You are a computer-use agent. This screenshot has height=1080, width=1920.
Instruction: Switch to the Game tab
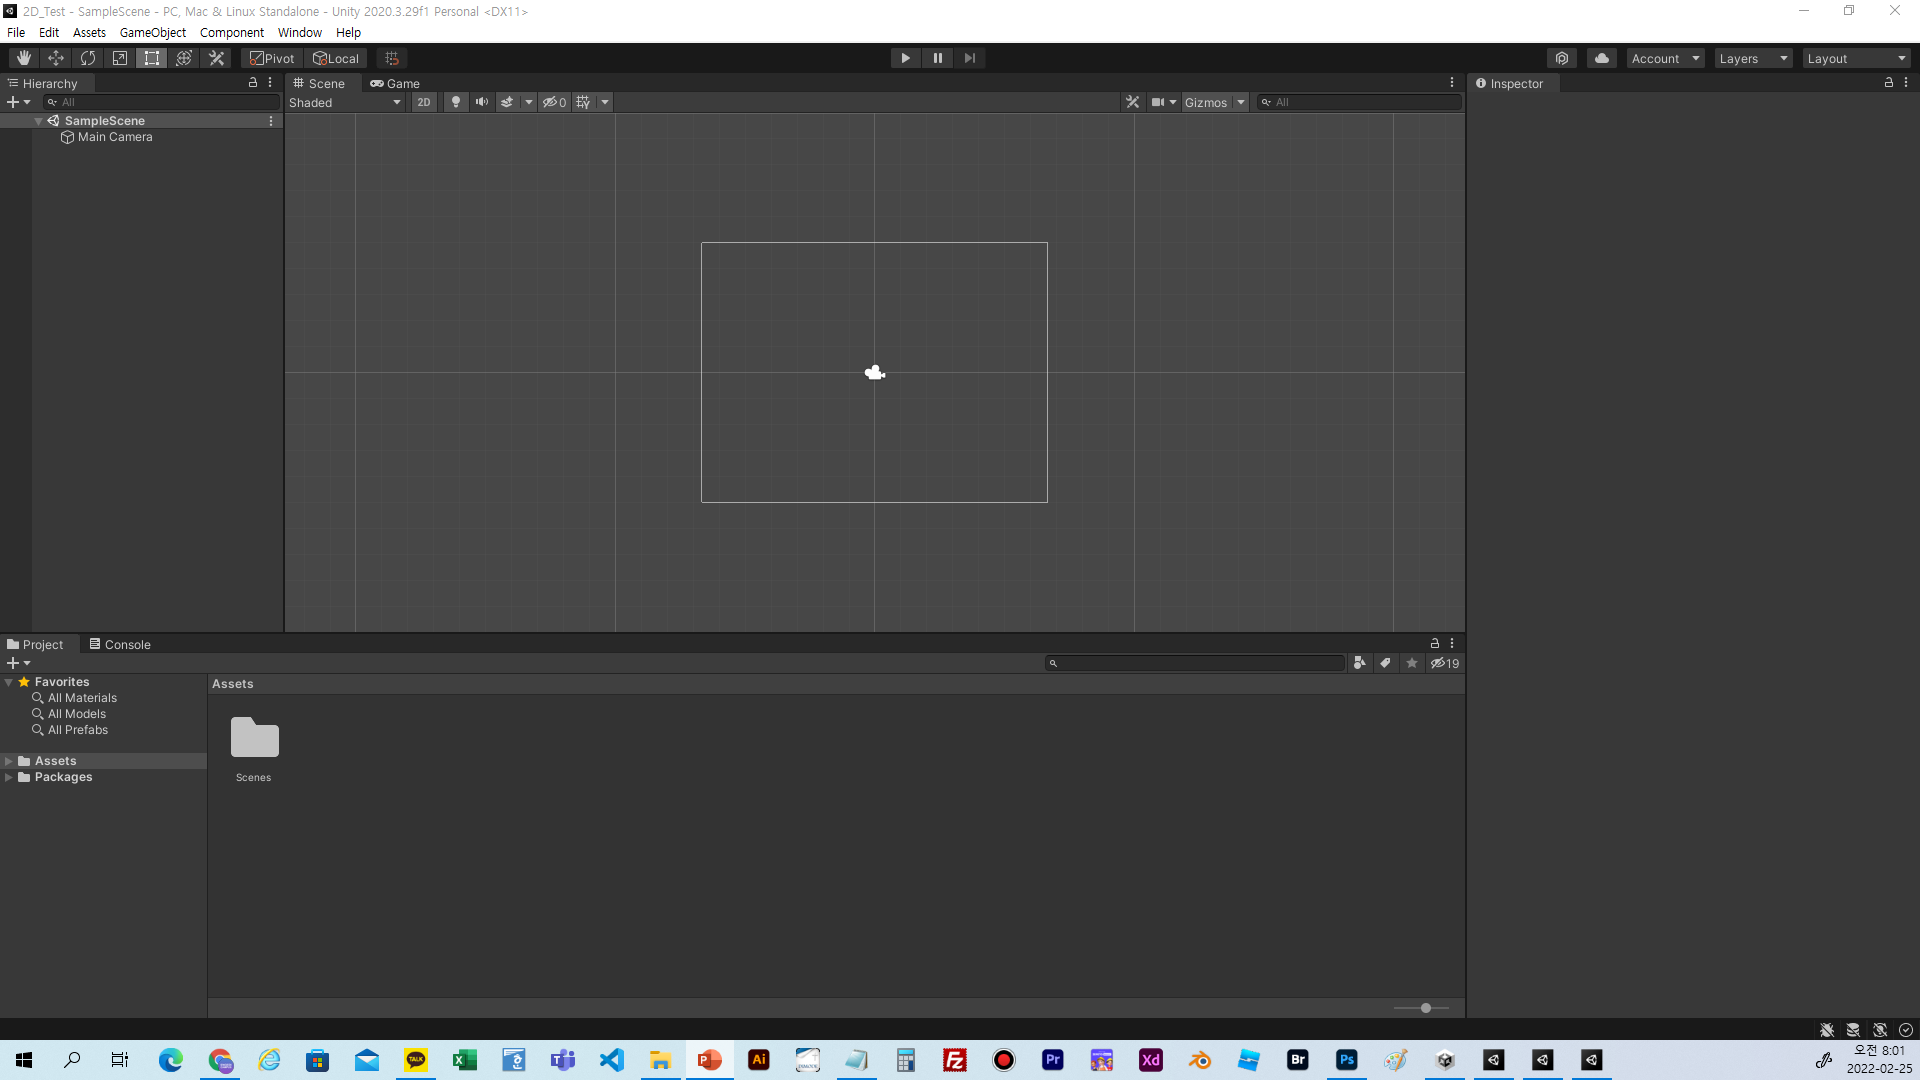click(x=395, y=83)
